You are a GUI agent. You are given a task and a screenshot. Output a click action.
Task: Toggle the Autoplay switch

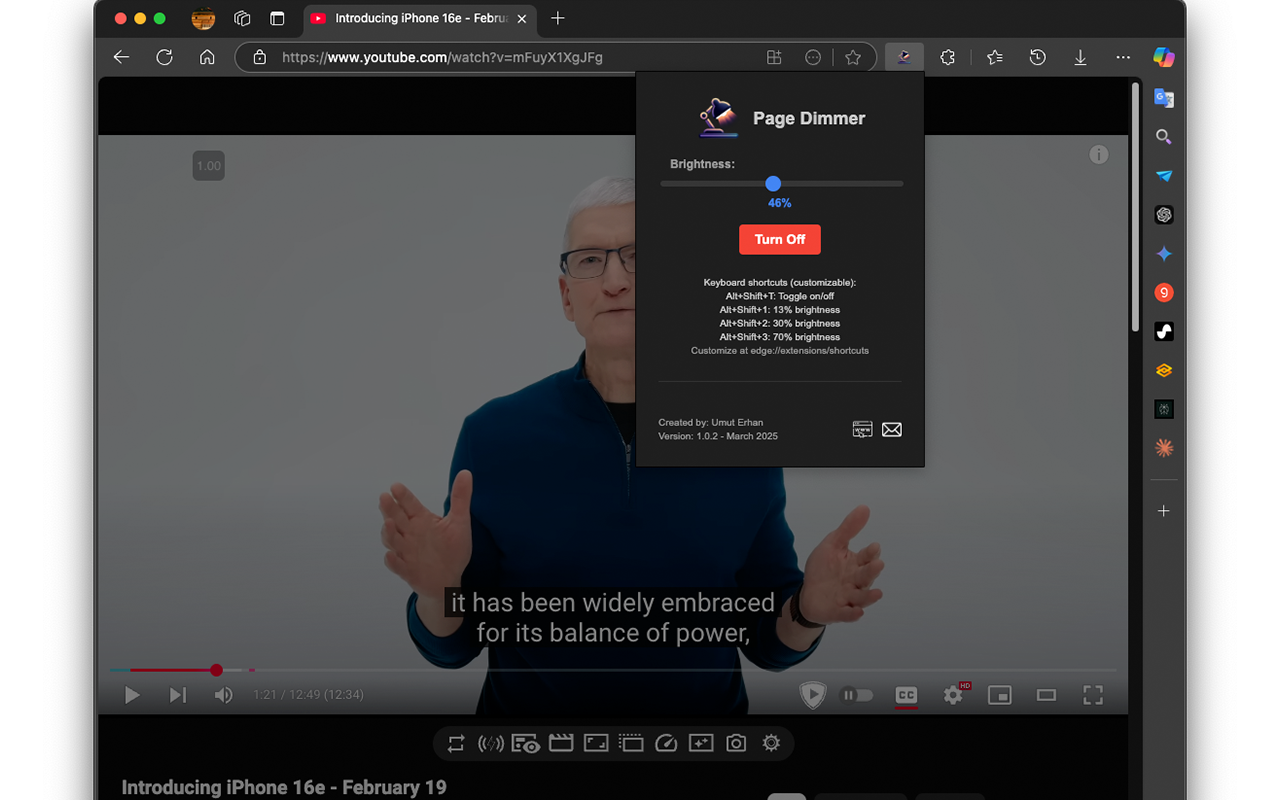click(858, 695)
